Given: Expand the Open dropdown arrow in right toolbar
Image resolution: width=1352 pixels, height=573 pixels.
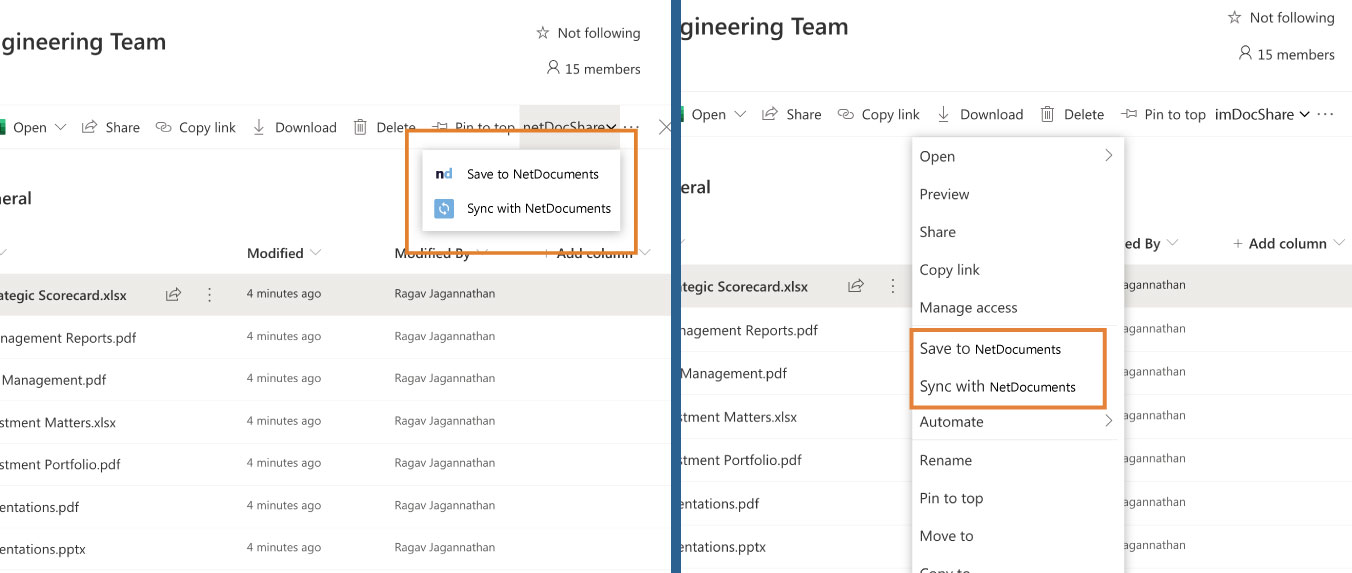Looking at the screenshot, I should click(x=741, y=114).
